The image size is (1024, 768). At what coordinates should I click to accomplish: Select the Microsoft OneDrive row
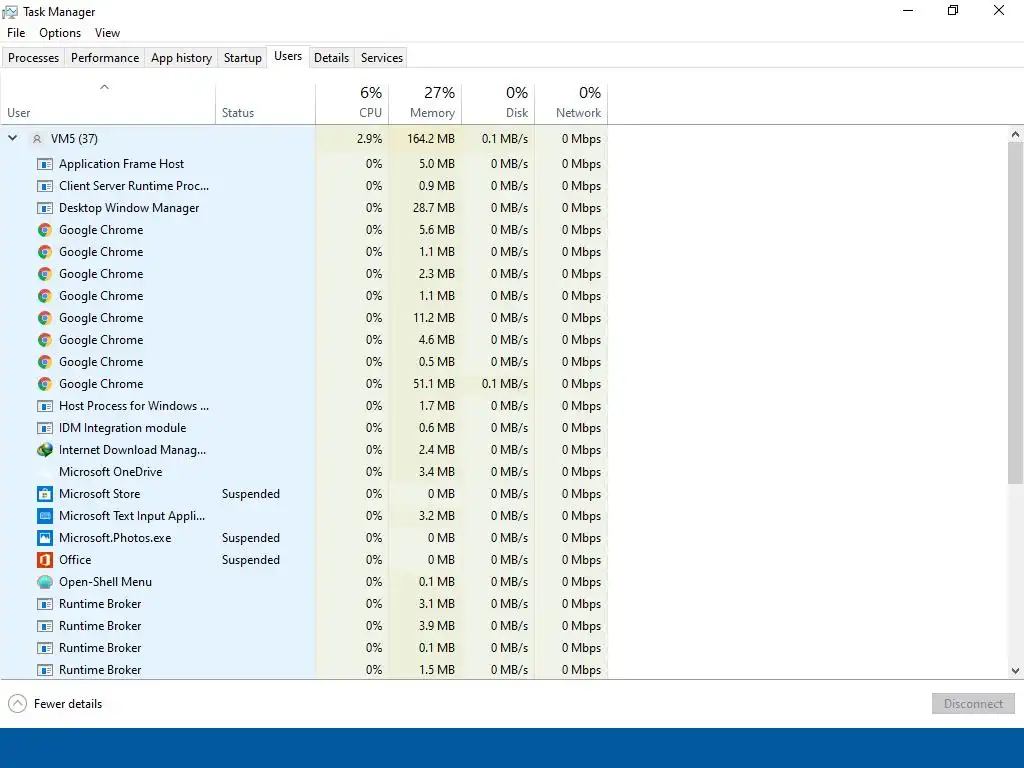tap(304, 472)
